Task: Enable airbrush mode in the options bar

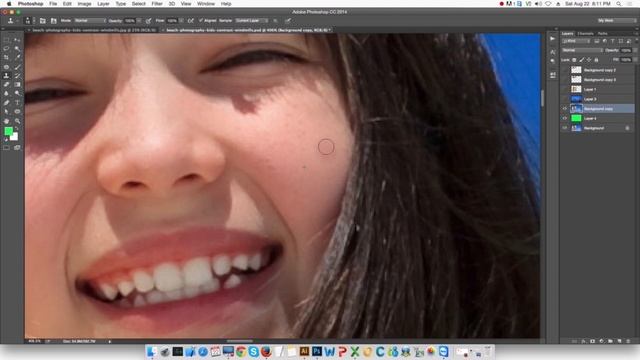Action: click(191, 20)
